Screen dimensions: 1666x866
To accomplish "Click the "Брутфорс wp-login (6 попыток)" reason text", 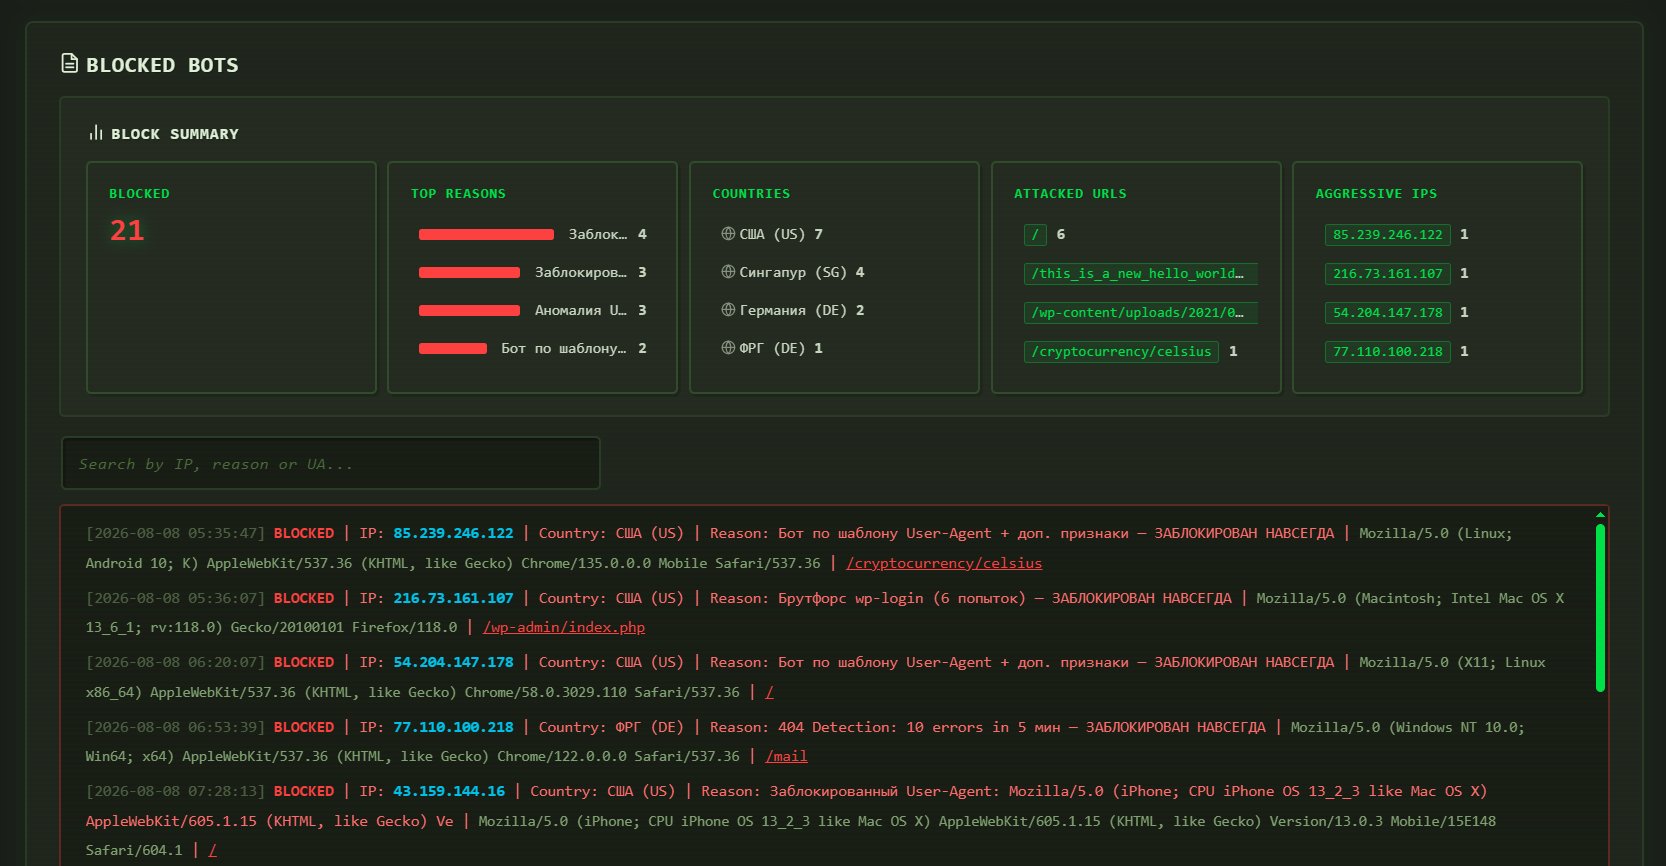I will click(902, 598).
